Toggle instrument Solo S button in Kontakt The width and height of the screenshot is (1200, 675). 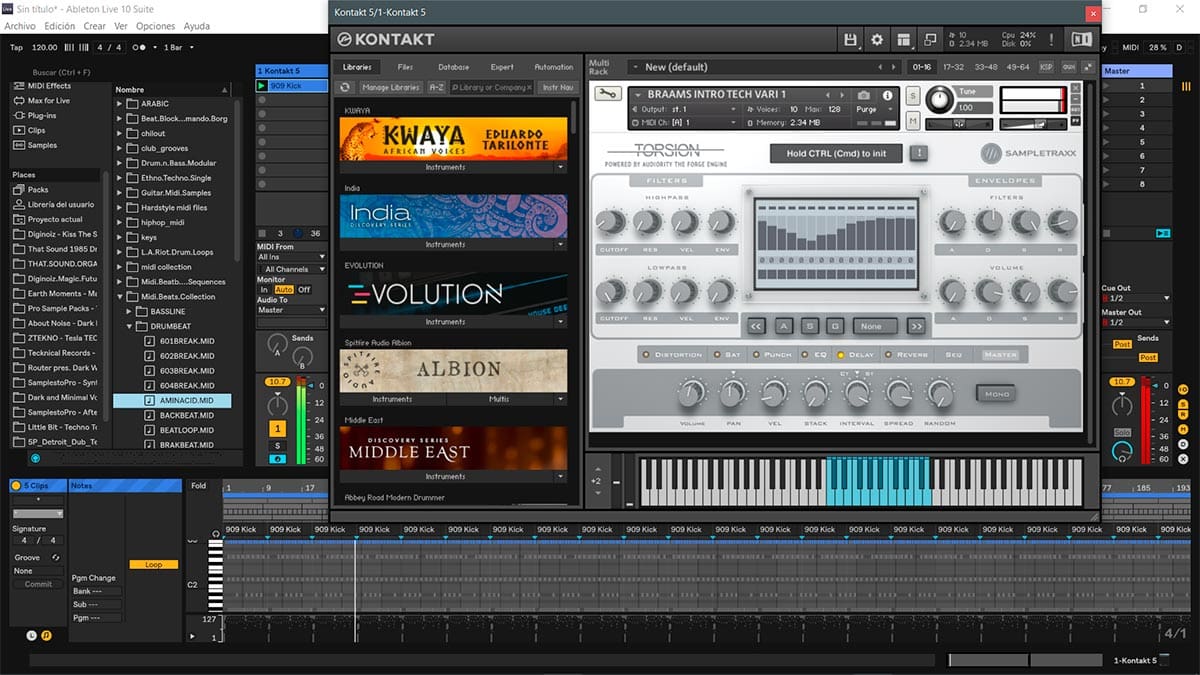912,96
